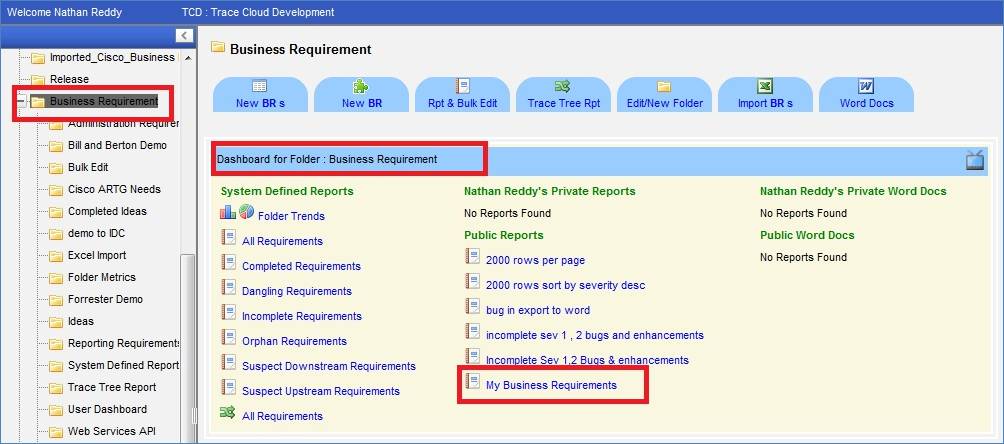
Task: Open the Folder Trends chart icon
Action: 237,213
